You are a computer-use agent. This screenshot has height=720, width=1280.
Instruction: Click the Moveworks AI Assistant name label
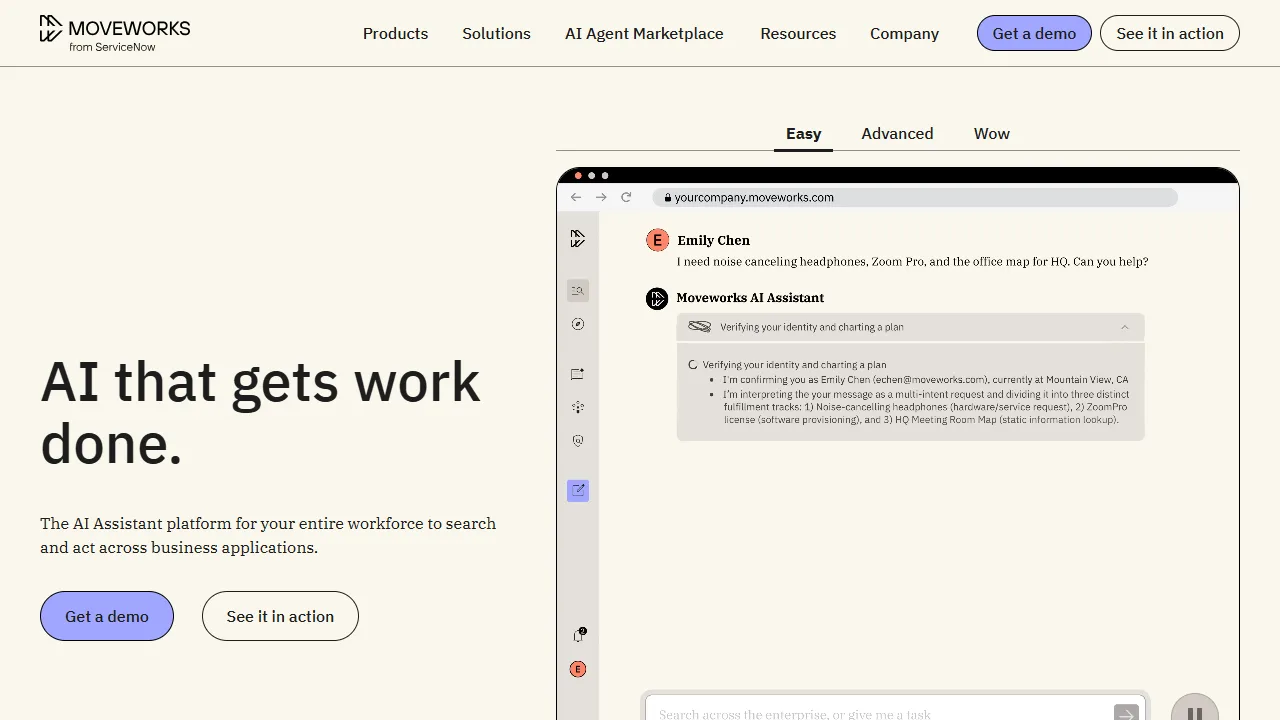[750, 298]
